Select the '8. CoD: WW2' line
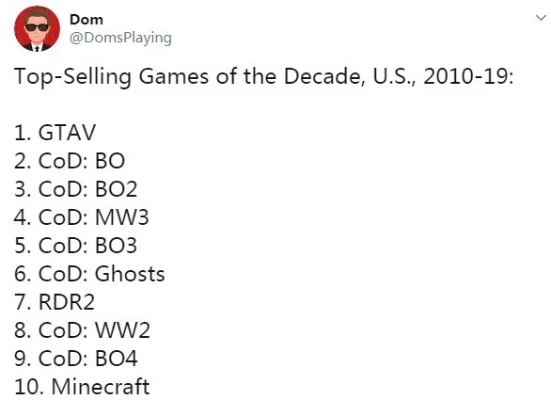This screenshot has width=551, height=400. [x=82, y=330]
